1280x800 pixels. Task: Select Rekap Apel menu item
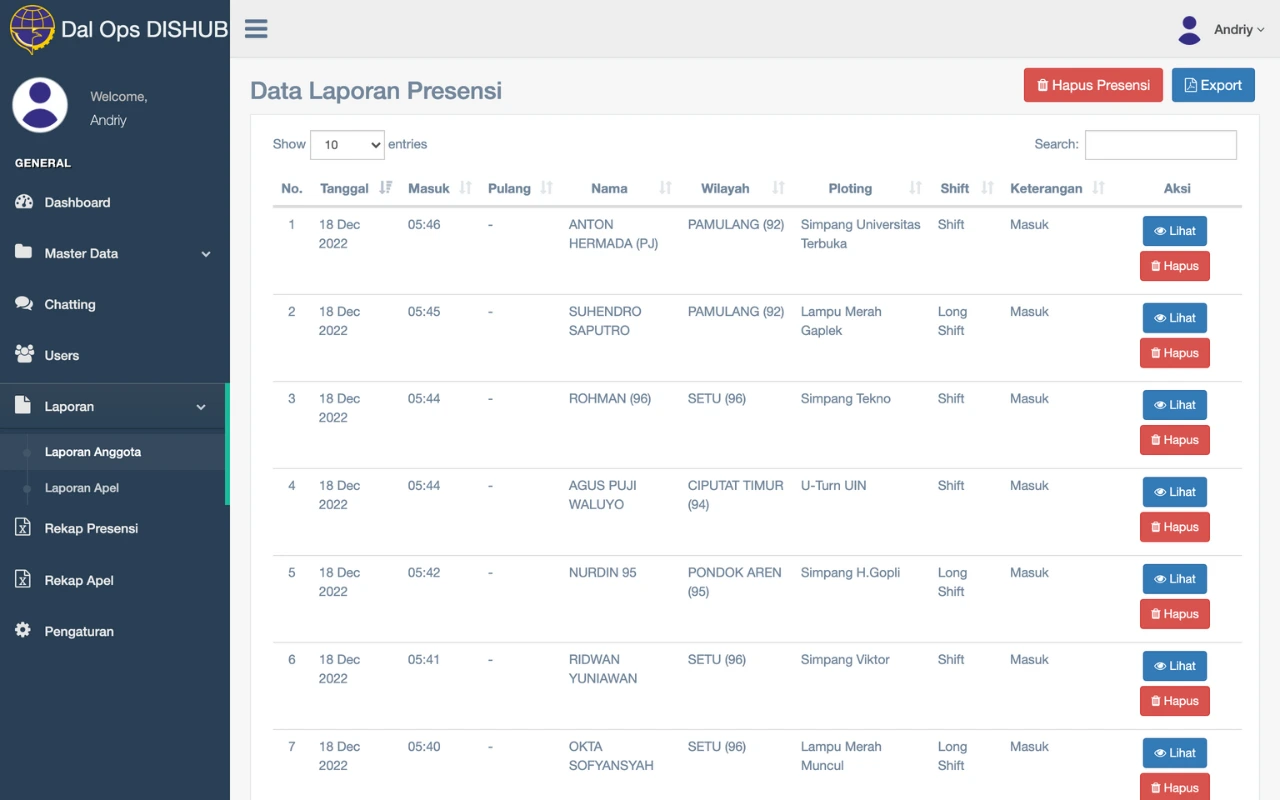79,580
